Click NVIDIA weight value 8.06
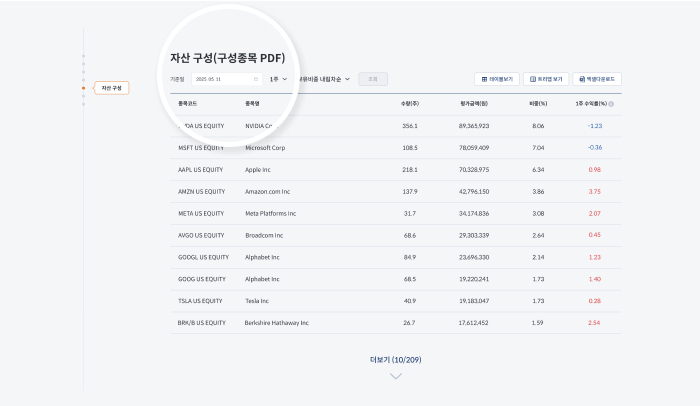 tap(538, 126)
